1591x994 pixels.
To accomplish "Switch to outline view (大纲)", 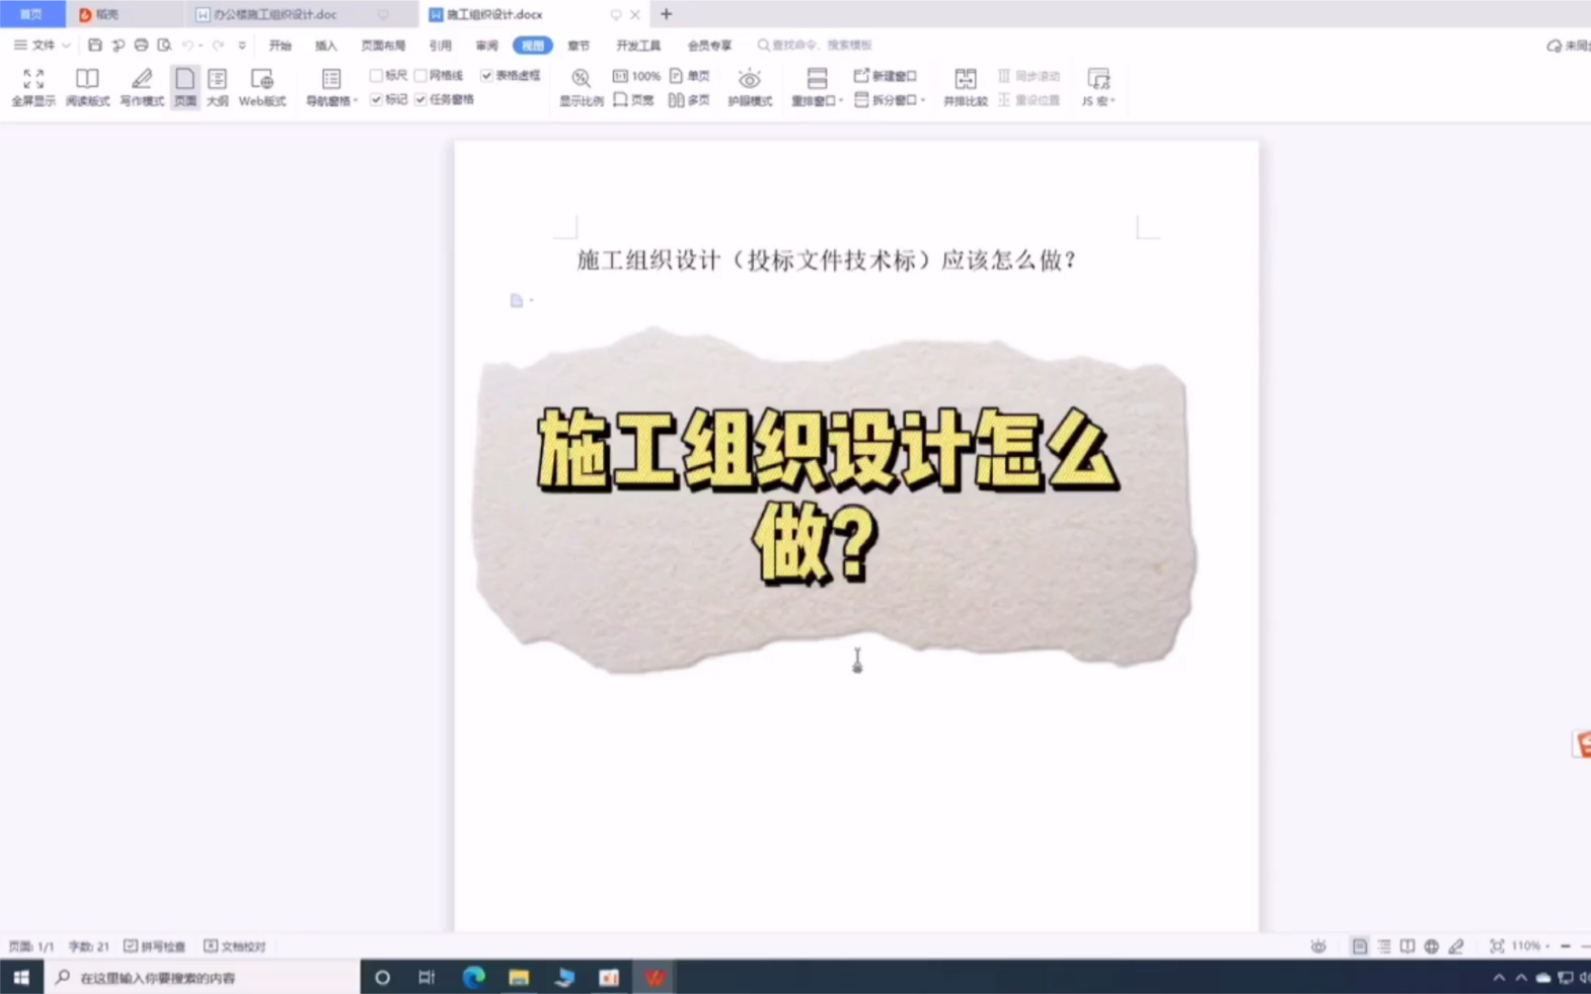I will point(217,87).
